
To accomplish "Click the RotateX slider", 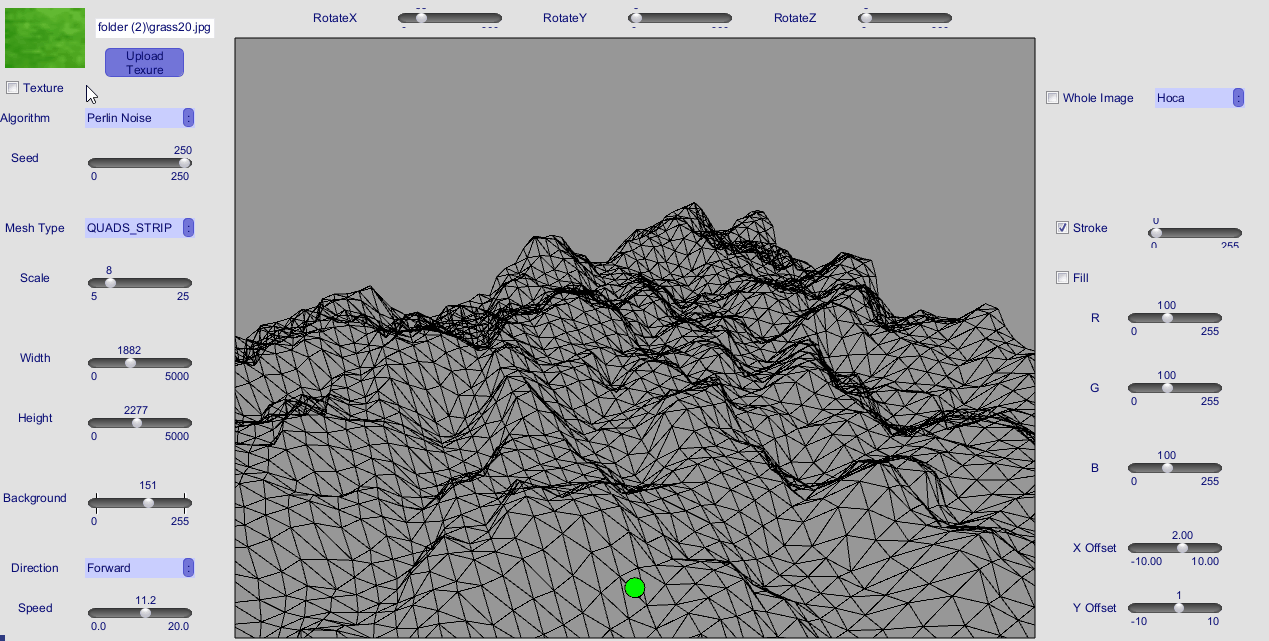I will click(450, 18).
